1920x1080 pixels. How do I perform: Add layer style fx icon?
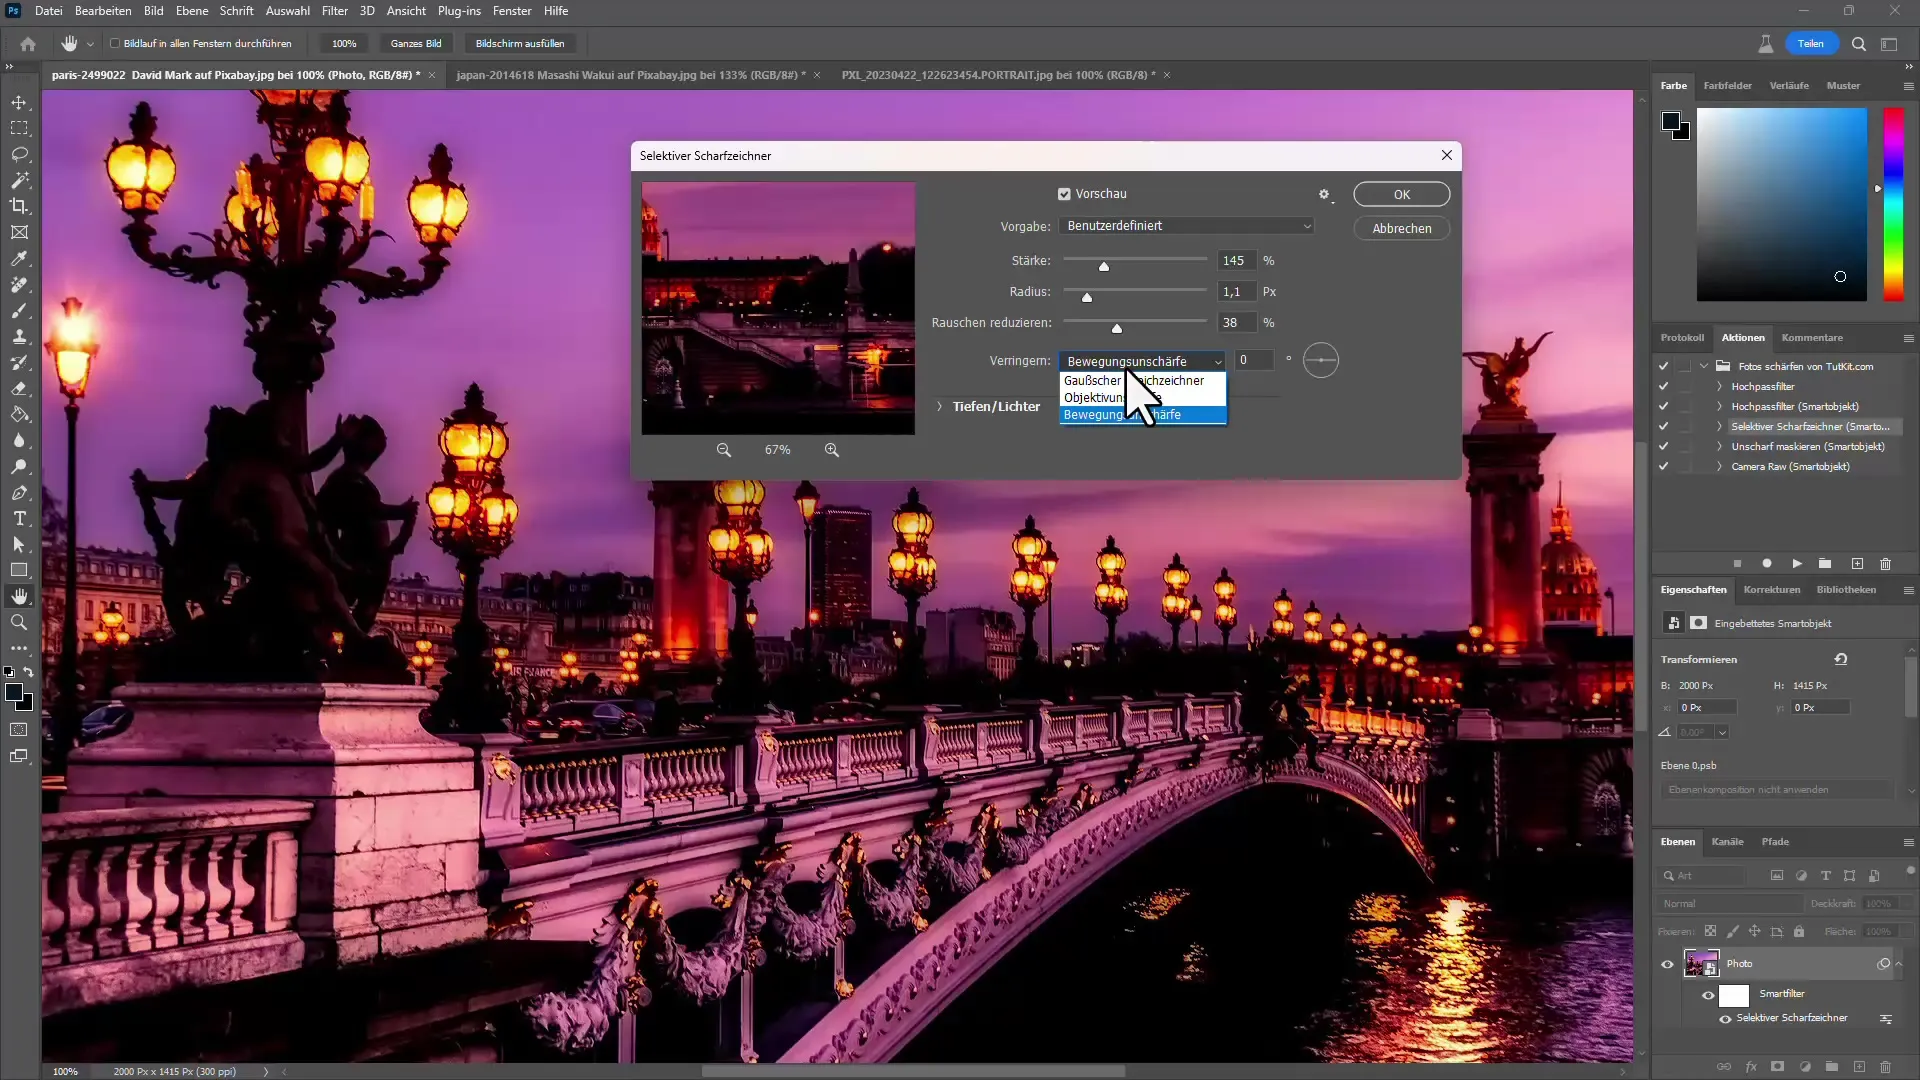pos(1750,1067)
